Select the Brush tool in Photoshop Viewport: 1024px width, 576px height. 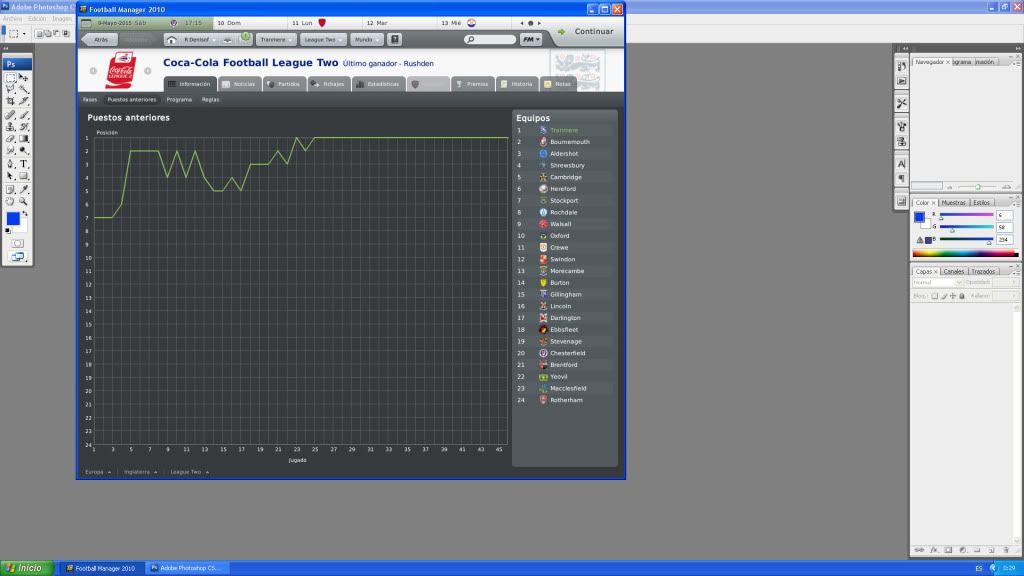pos(24,115)
